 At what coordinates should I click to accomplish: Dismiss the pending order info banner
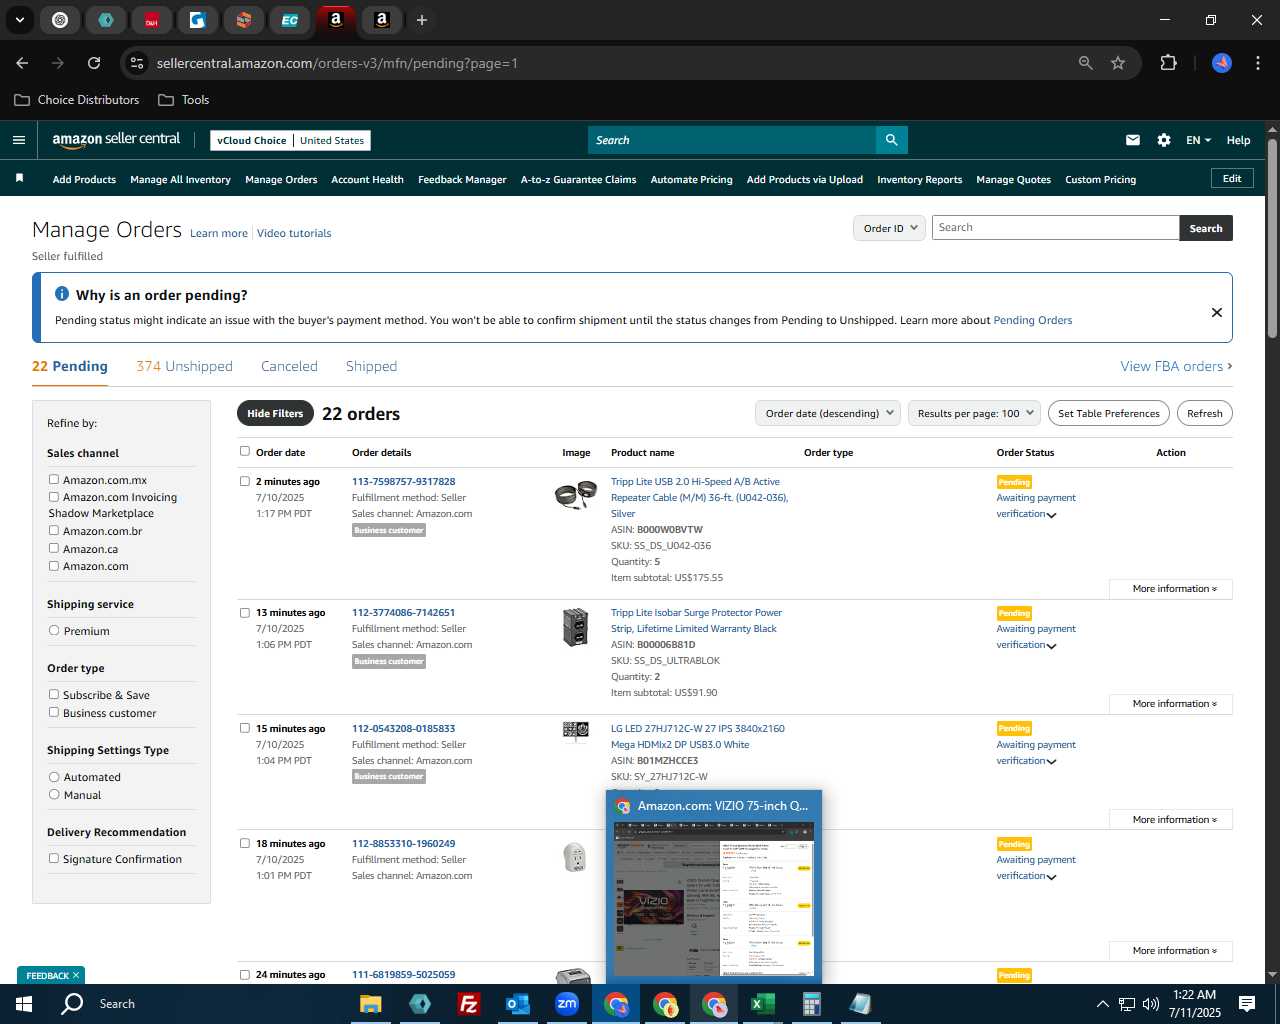1217,312
